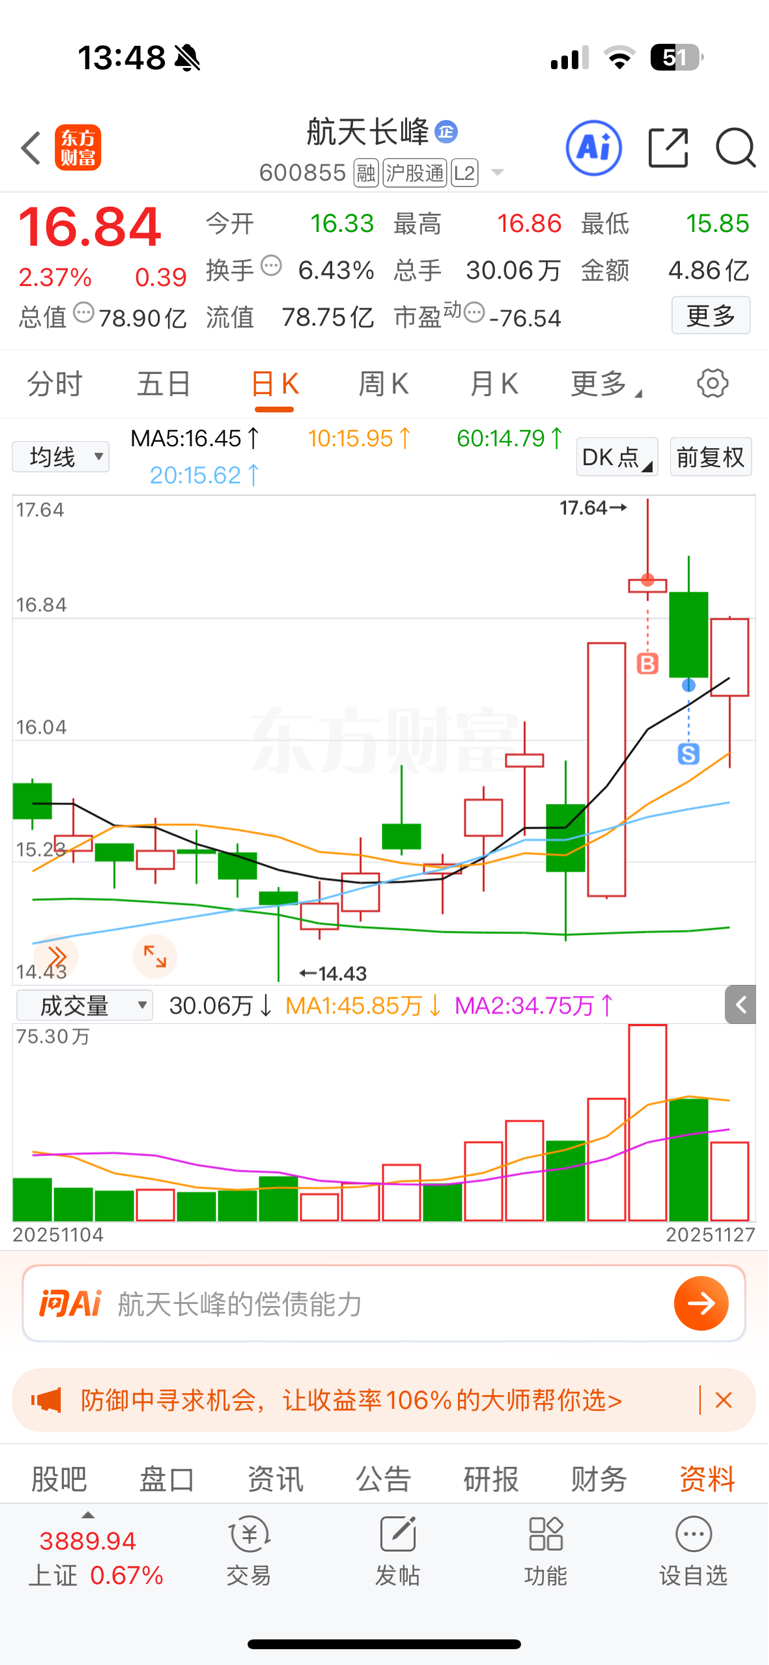Tap the current price 16.84
Image resolution: width=769 pixels, height=1665 pixels.
(90, 227)
